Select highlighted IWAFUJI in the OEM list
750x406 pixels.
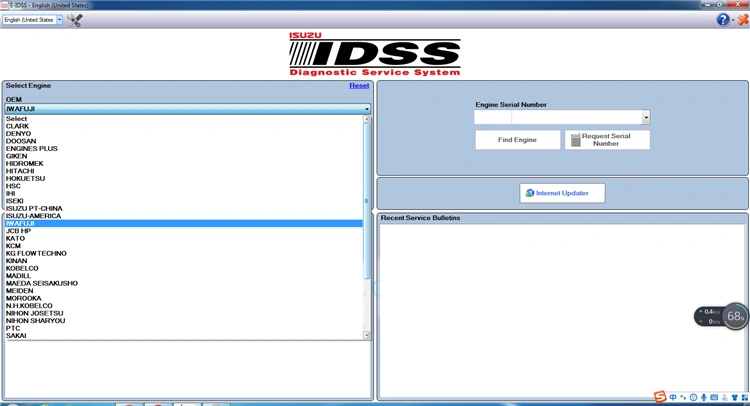click(x=184, y=223)
